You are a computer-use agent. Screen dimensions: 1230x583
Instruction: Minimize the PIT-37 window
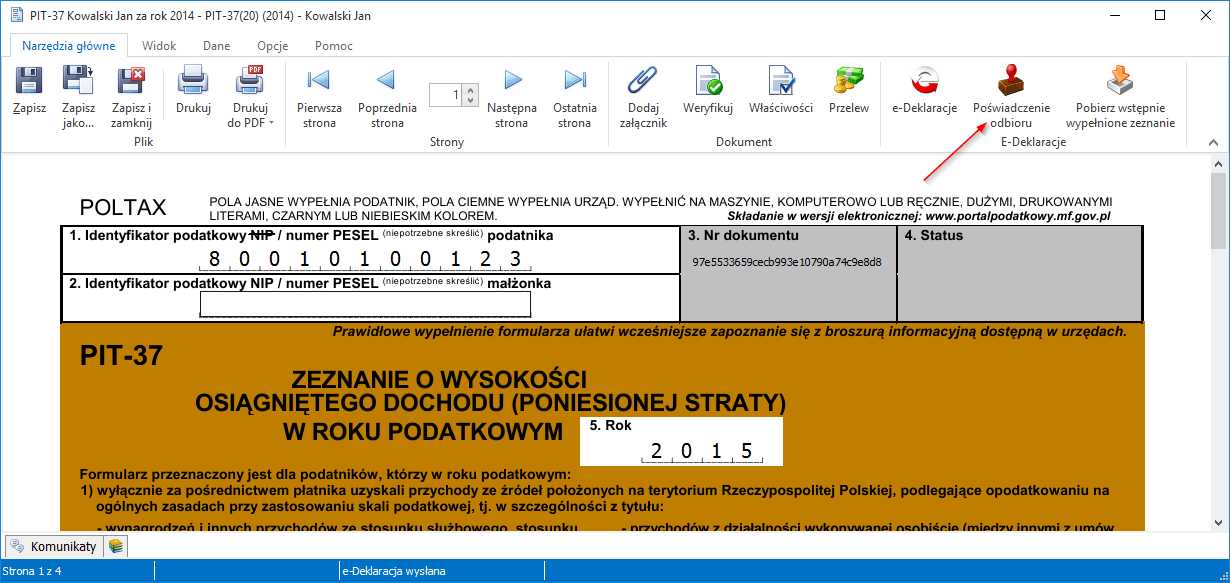[x=1113, y=15]
